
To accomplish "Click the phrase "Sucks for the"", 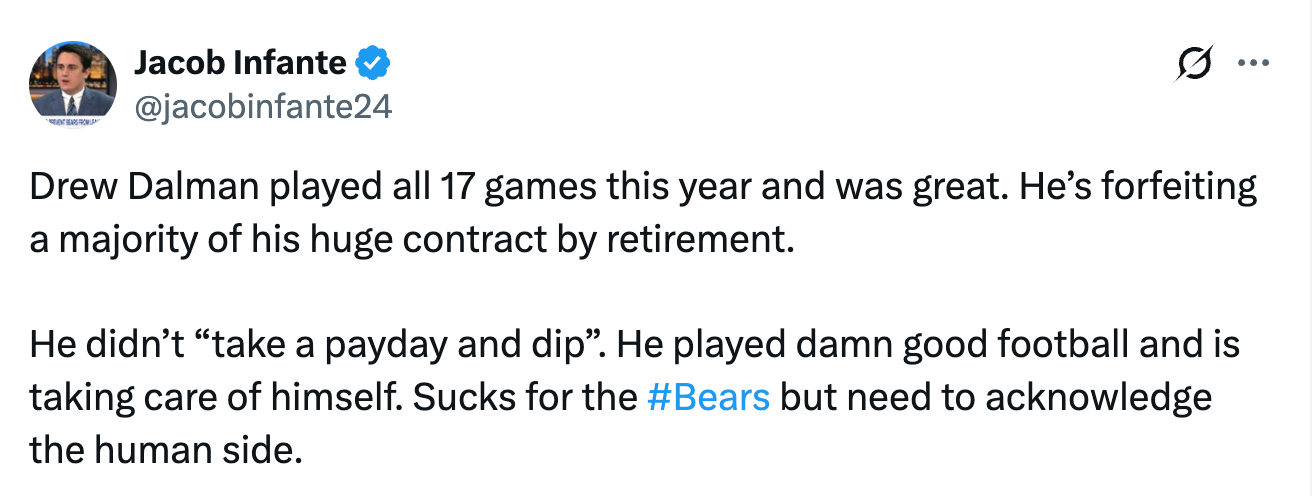I will pyautogui.click(x=525, y=397).
